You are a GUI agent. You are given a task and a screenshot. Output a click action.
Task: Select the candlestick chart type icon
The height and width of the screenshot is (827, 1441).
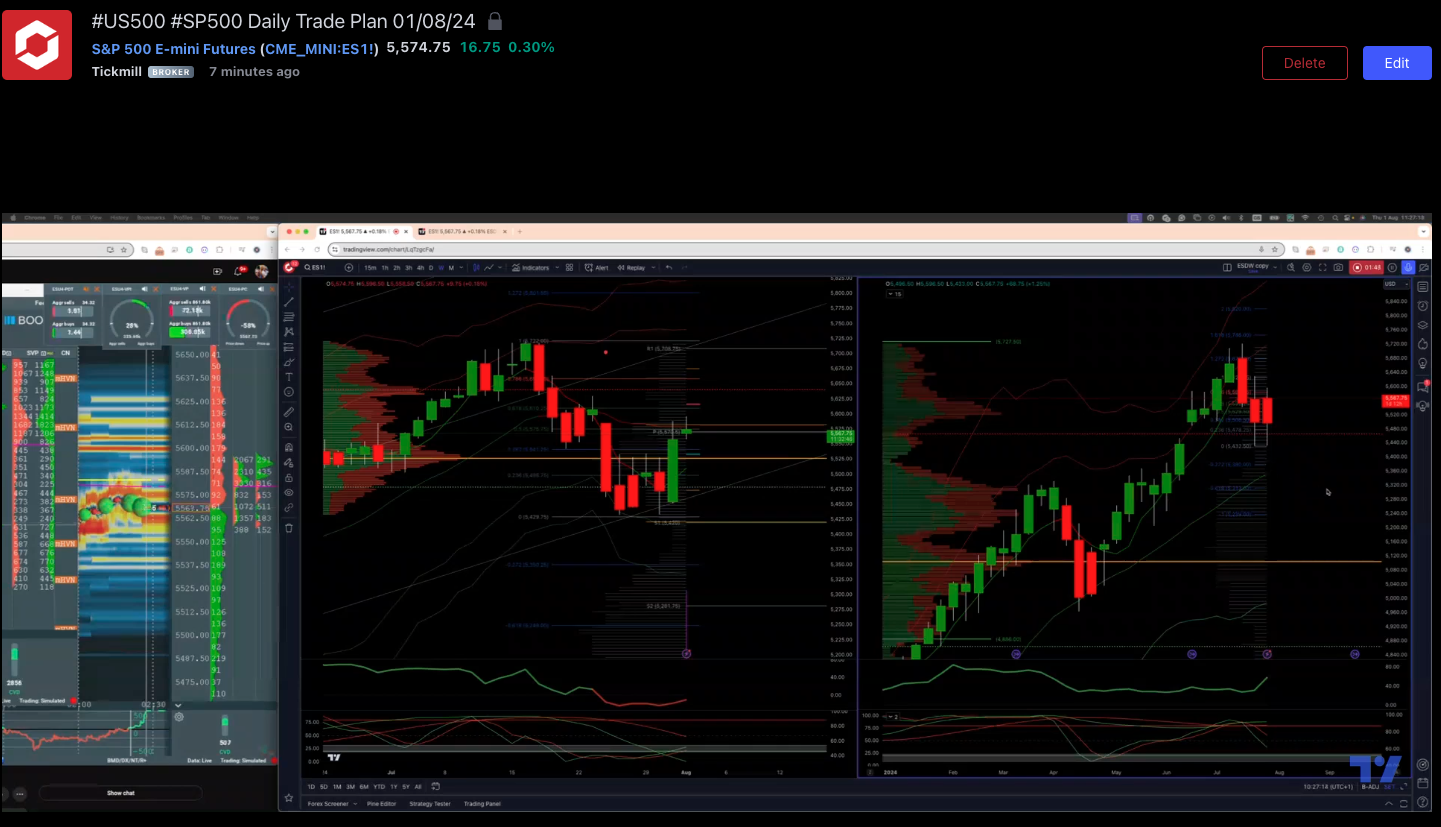pos(476,267)
